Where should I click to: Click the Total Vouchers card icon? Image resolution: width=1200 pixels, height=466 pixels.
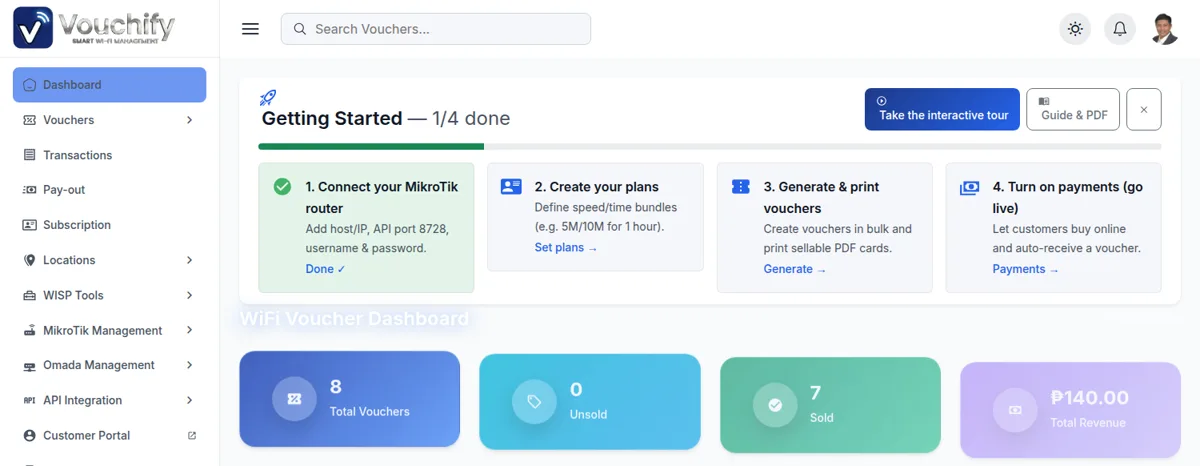(294, 398)
